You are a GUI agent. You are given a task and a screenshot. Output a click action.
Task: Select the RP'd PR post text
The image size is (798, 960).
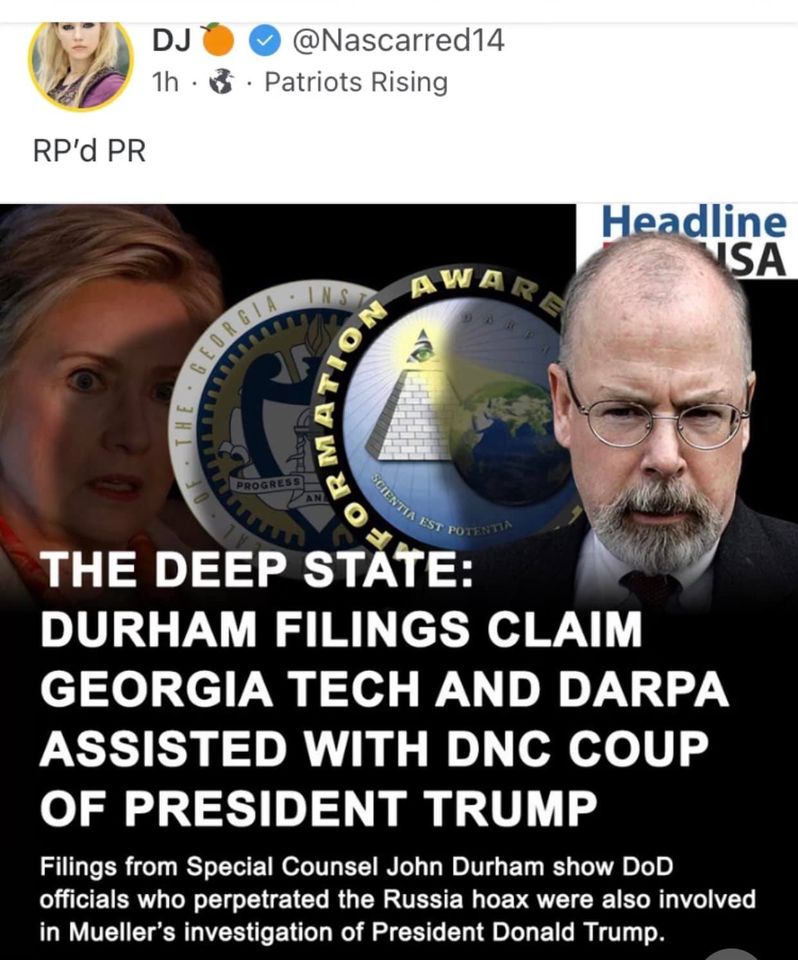89,151
